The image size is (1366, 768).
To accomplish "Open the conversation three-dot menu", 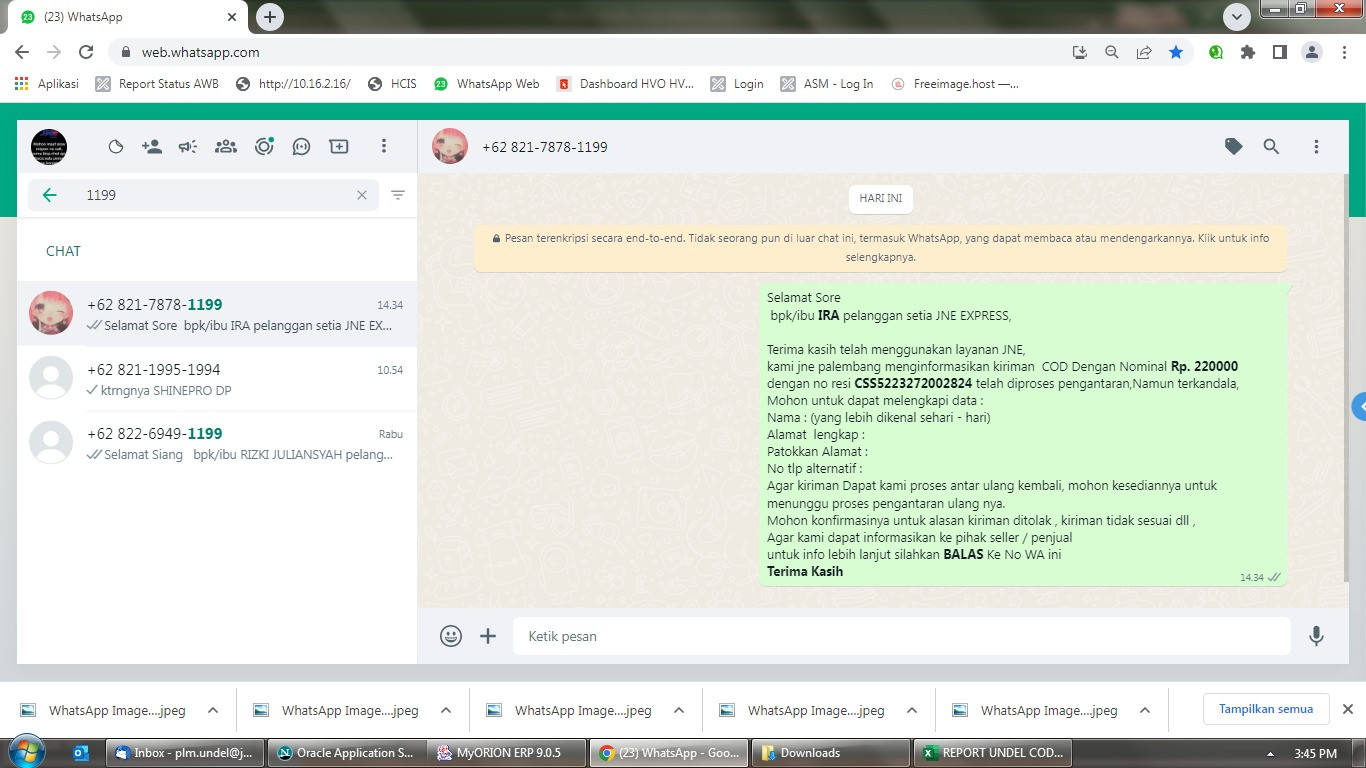I will (x=1316, y=147).
